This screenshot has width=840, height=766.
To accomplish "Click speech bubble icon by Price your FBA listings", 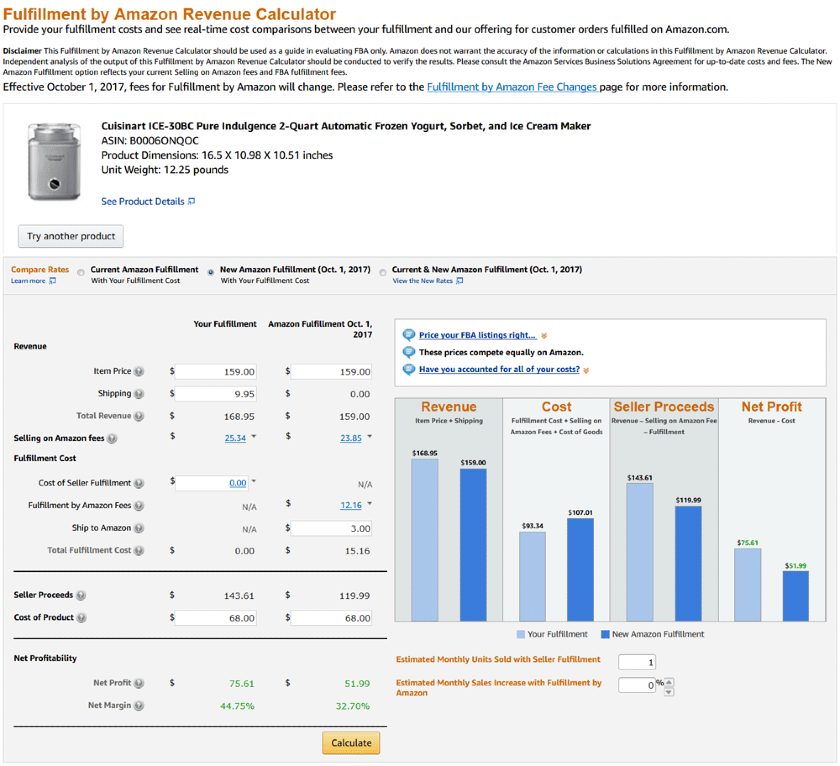I will (408, 336).
